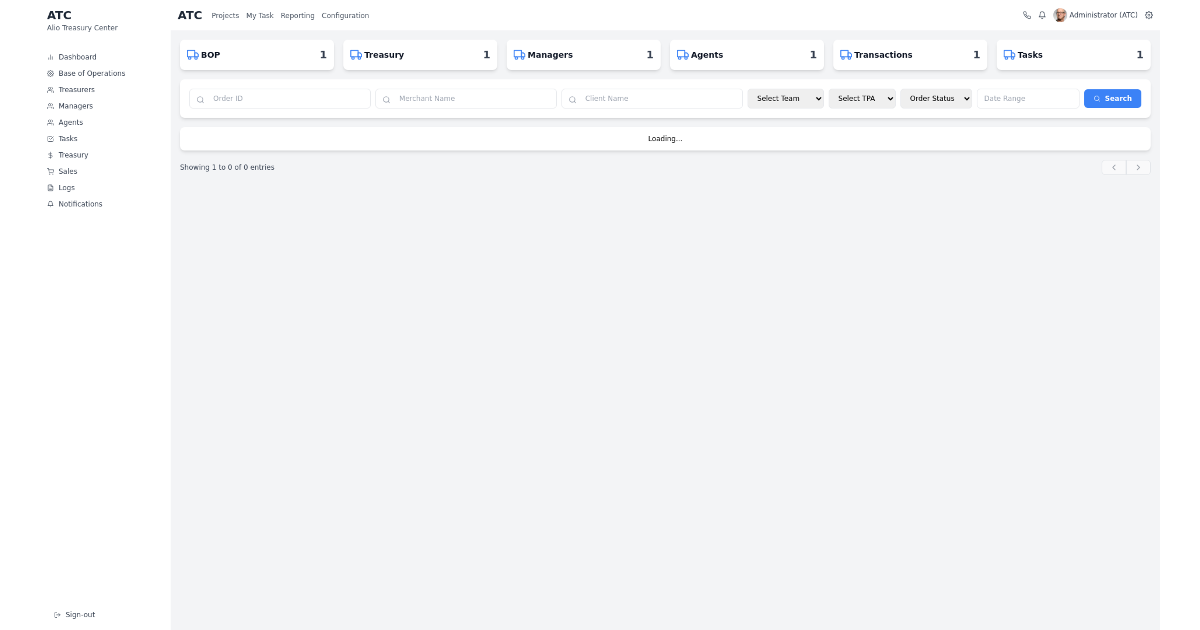Expand the Select Team dropdown
Screen dimensions: 1200x630
(x=786, y=98)
